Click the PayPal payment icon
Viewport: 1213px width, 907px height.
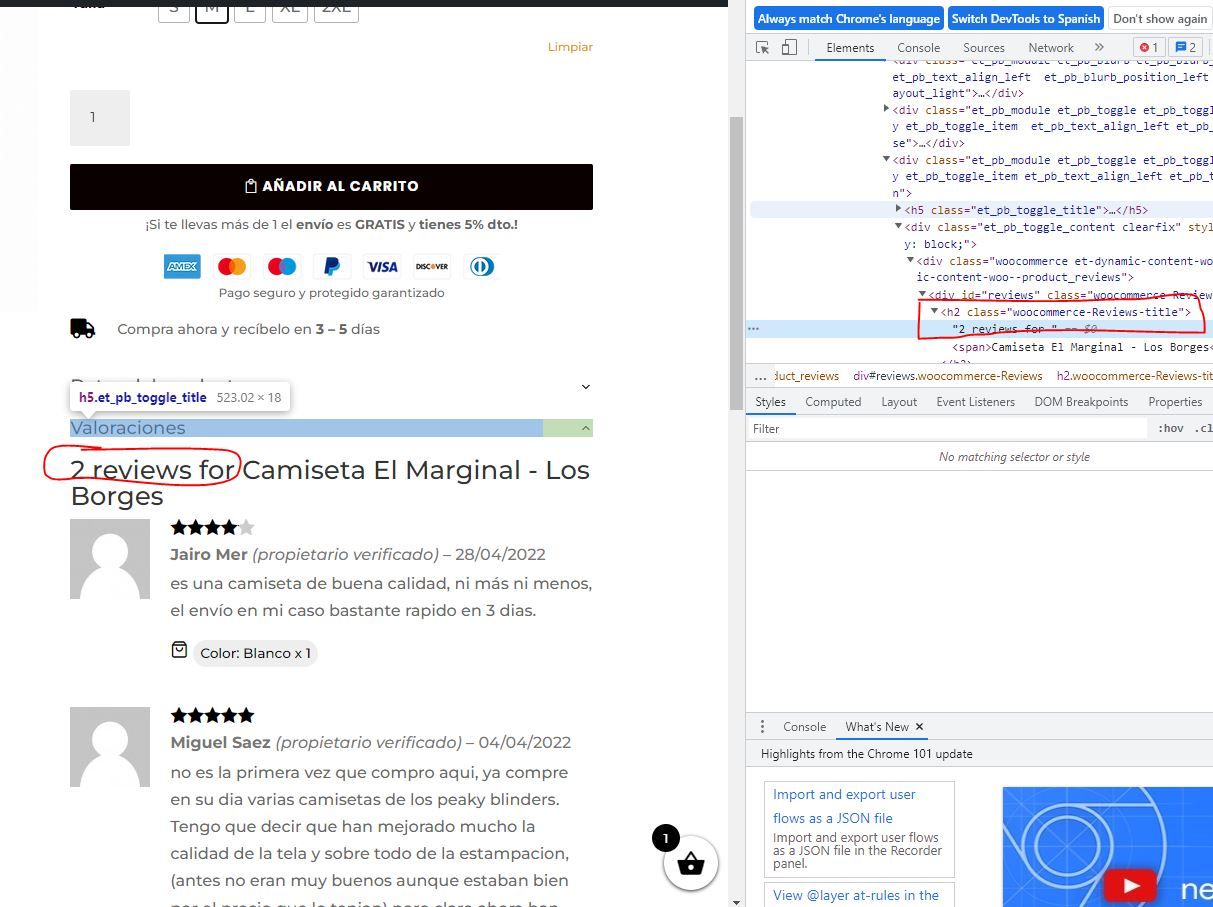point(332,266)
